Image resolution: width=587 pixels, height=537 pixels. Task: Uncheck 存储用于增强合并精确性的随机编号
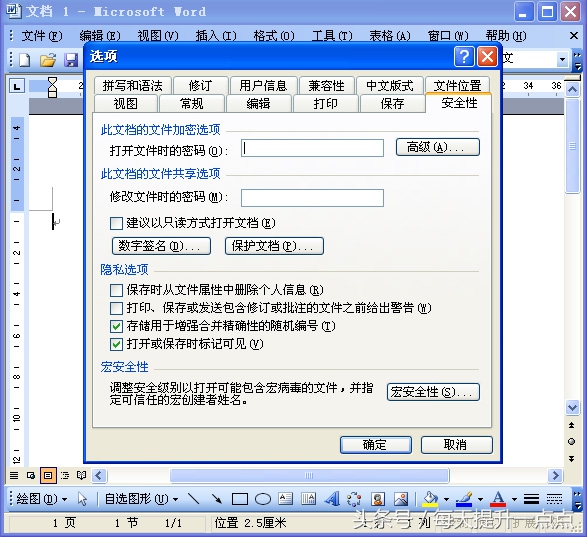[x=116, y=326]
